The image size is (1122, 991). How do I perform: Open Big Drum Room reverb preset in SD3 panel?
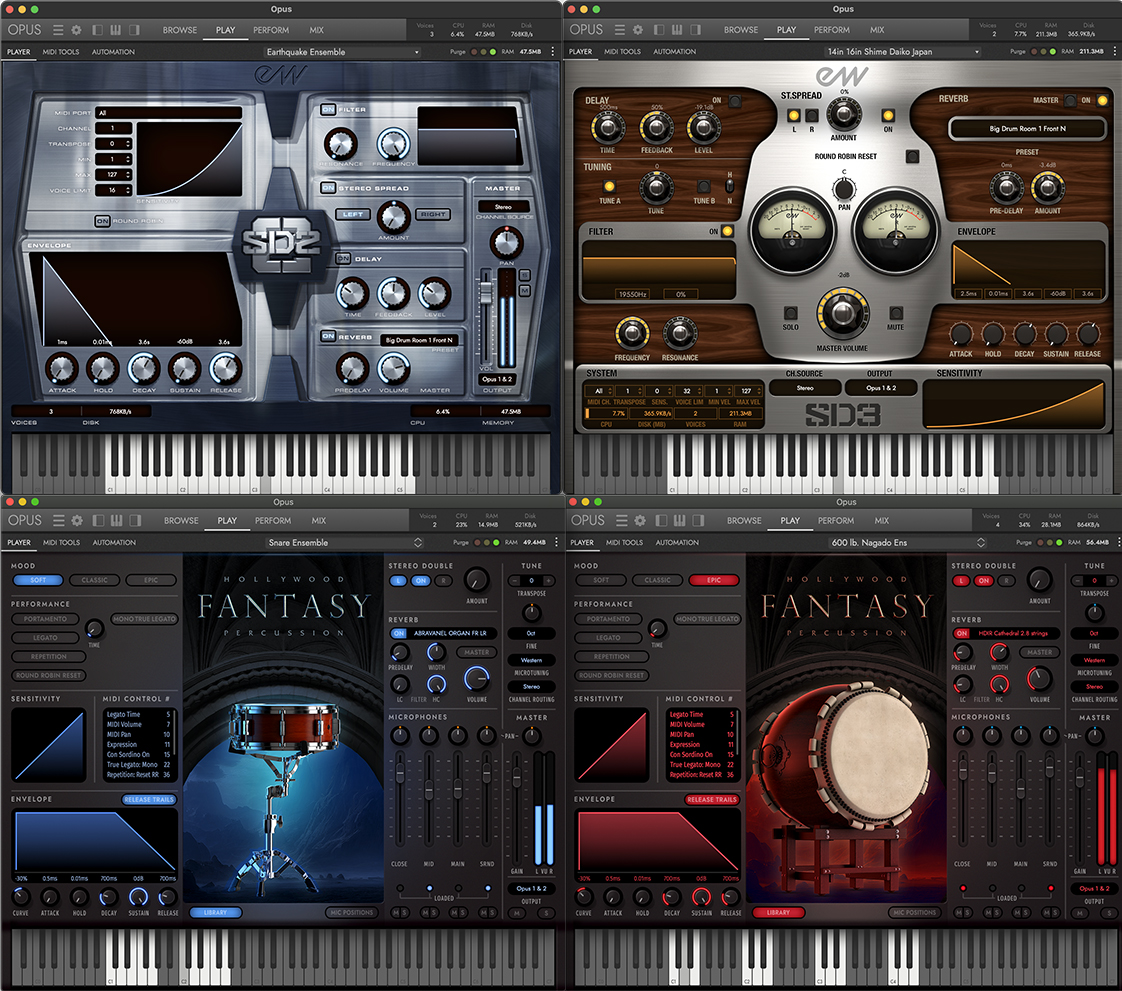coord(1027,129)
